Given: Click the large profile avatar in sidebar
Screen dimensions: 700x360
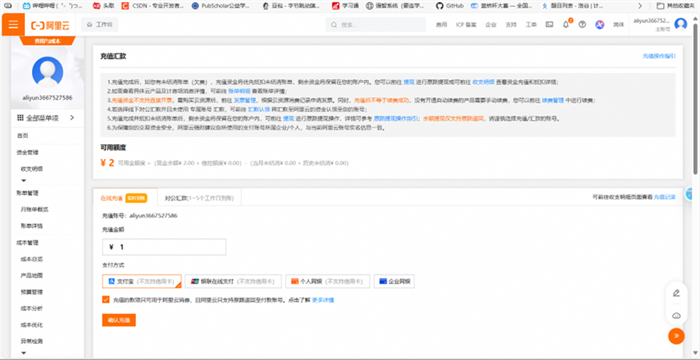Looking at the screenshot, I should coord(48,72).
